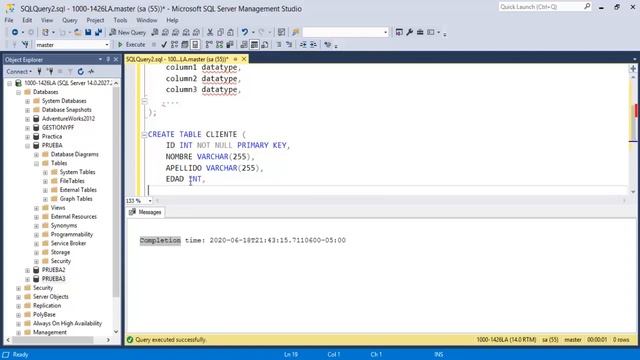This screenshot has width=640, height=360.
Task: Click the editor vertical scrollbar
Action: [633, 133]
